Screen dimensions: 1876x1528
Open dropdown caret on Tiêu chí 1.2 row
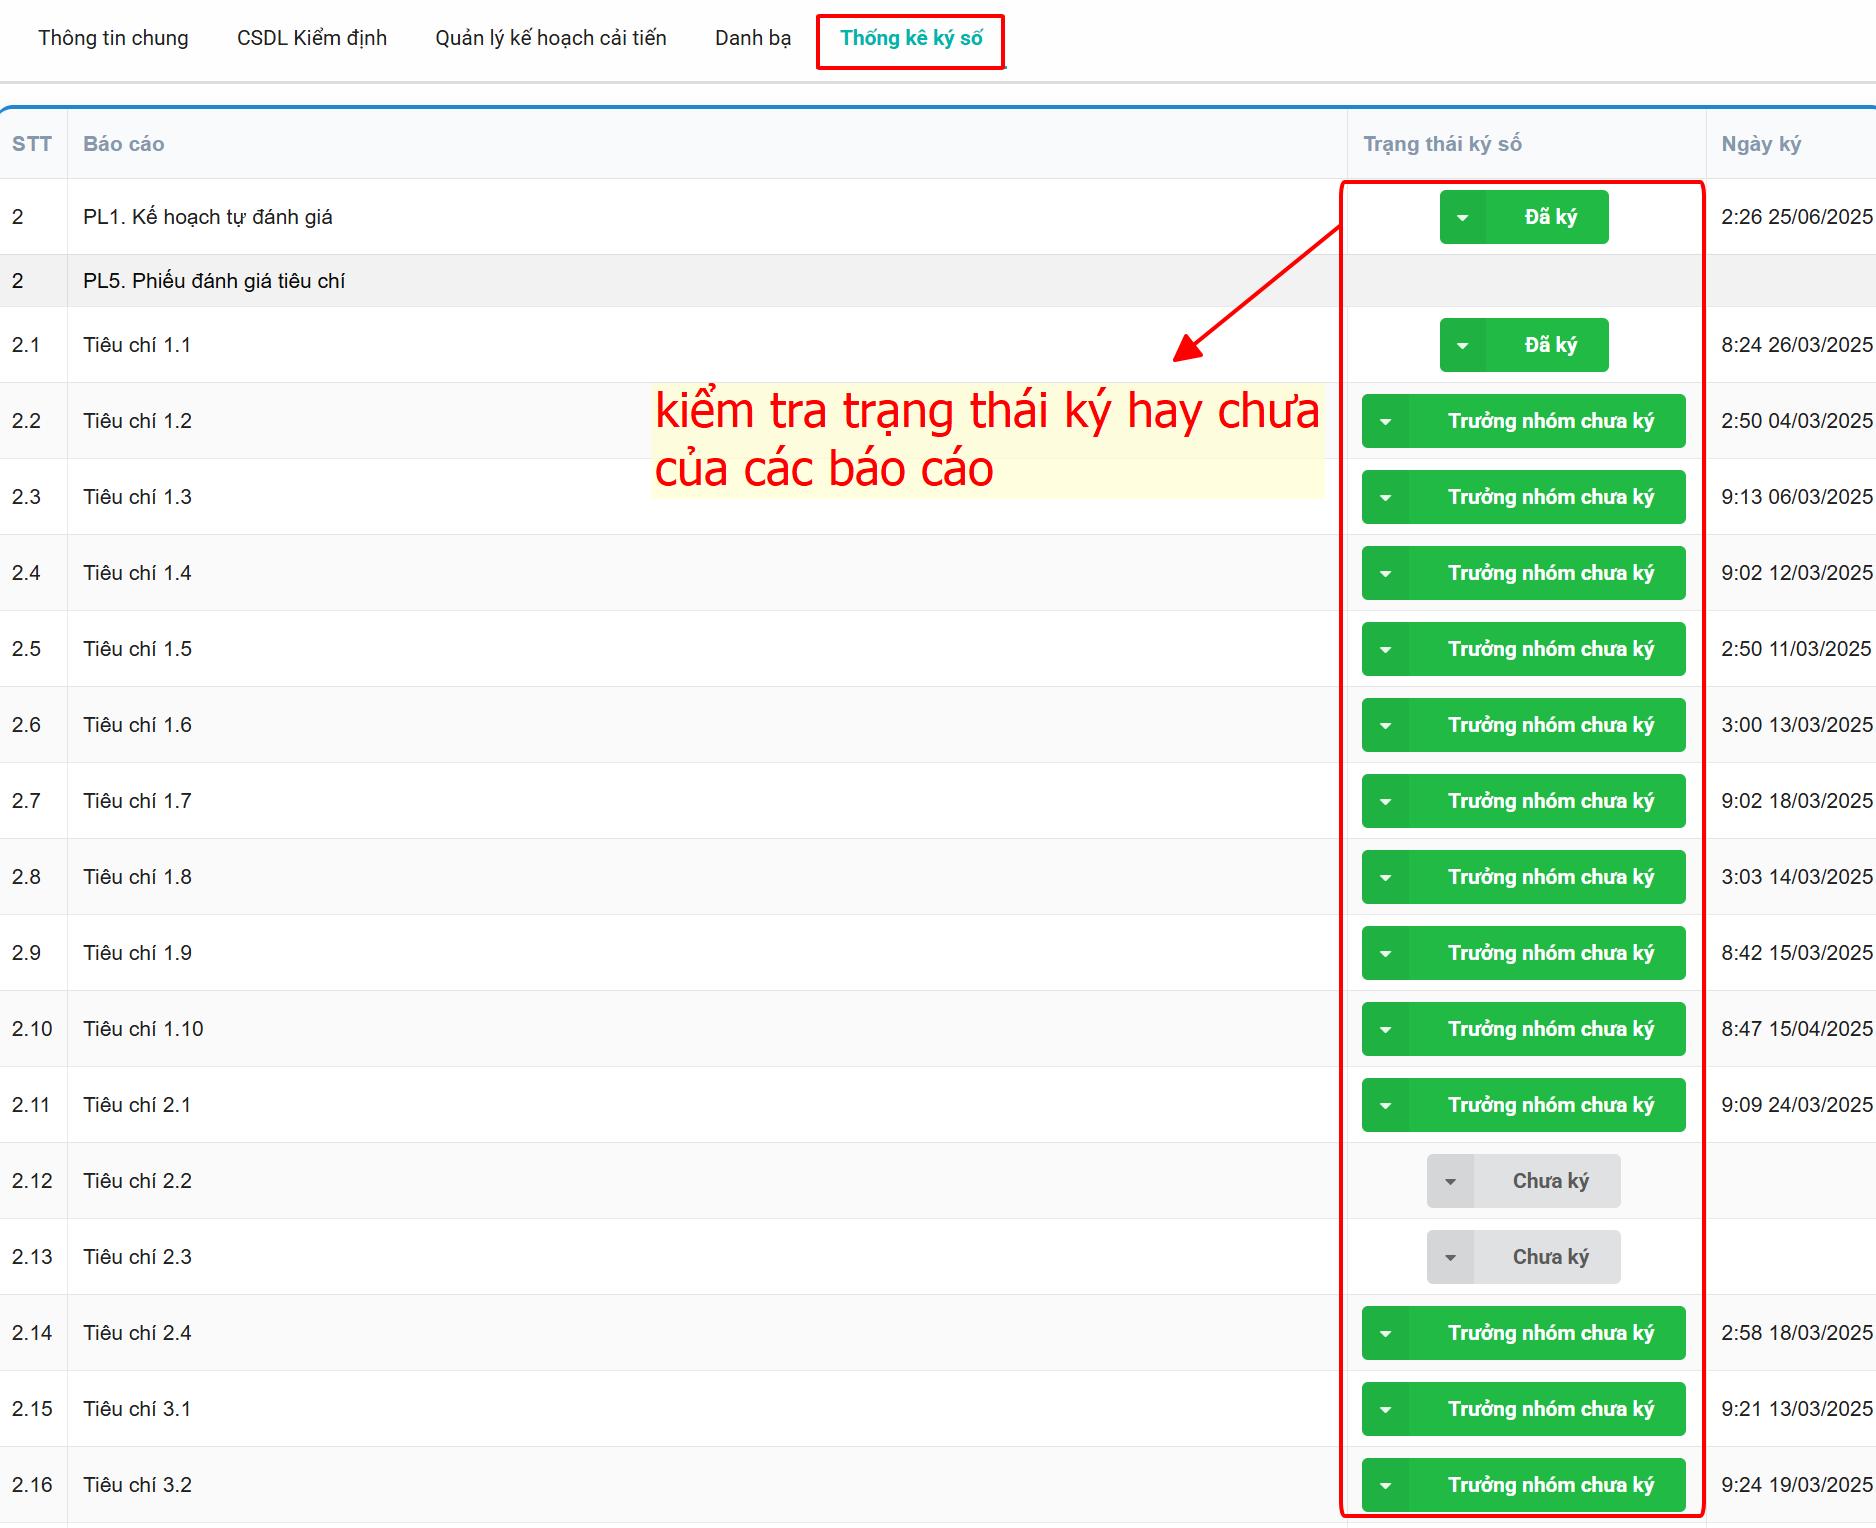click(1385, 421)
